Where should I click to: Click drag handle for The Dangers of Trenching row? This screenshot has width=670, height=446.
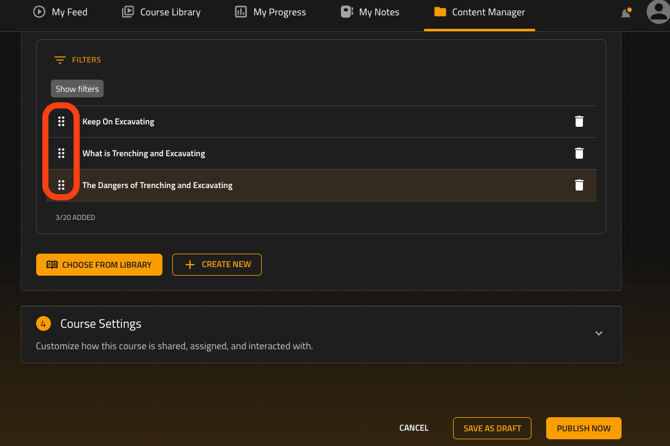click(x=61, y=185)
